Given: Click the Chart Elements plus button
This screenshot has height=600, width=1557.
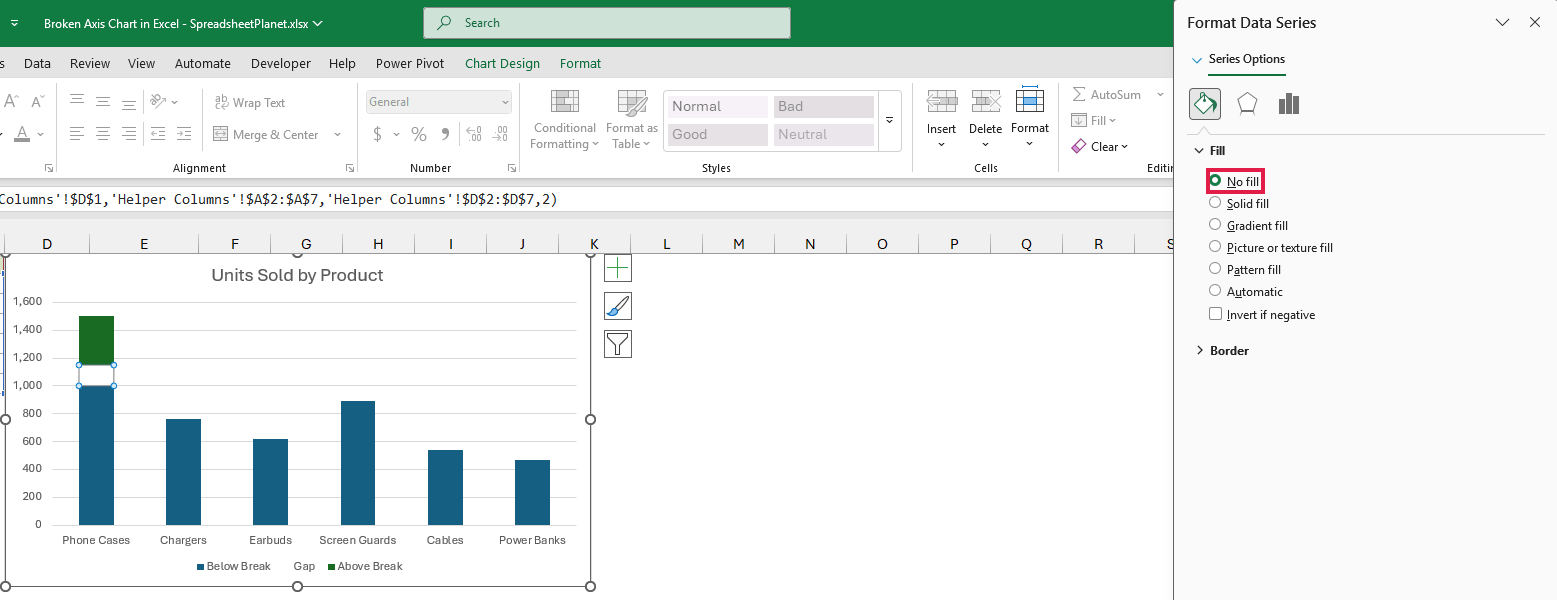Looking at the screenshot, I should pos(618,268).
